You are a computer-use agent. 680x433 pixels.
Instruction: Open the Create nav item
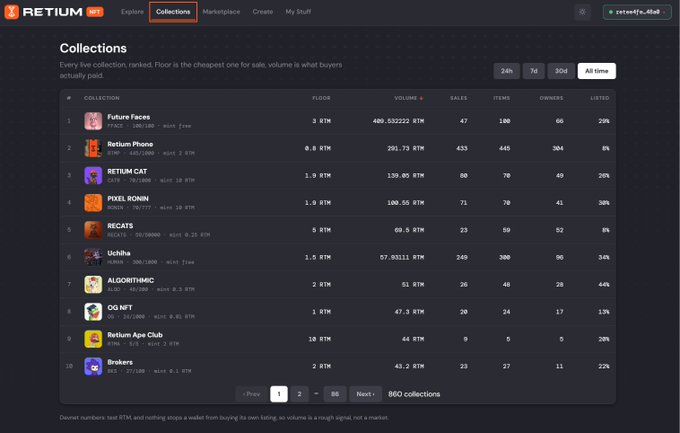point(263,12)
